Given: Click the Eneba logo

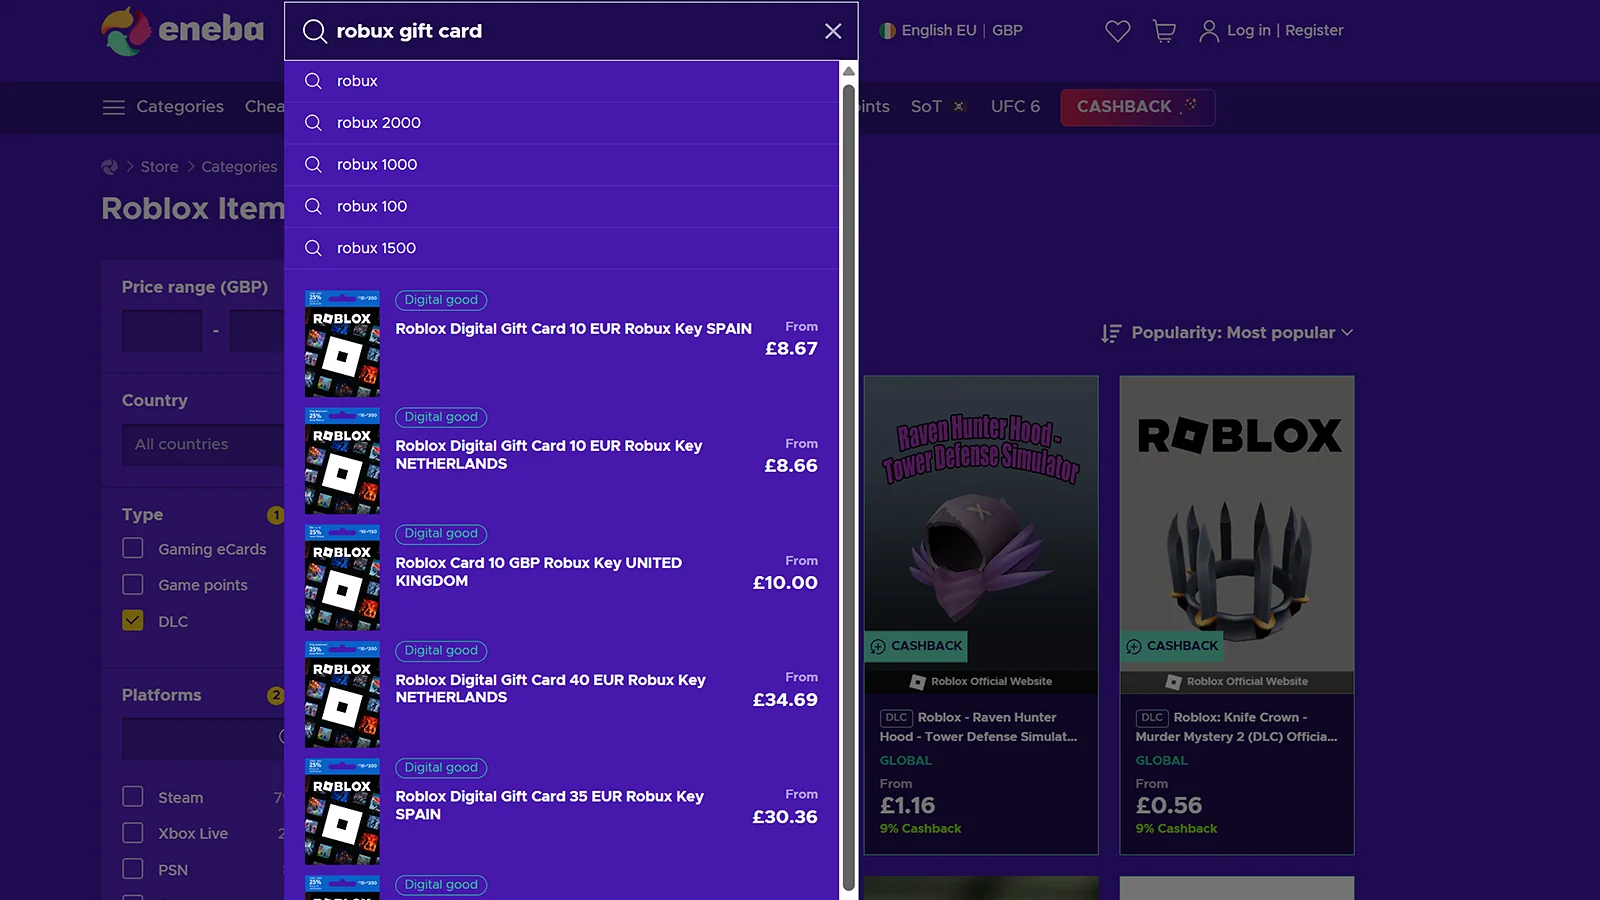Looking at the screenshot, I should [x=183, y=30].
